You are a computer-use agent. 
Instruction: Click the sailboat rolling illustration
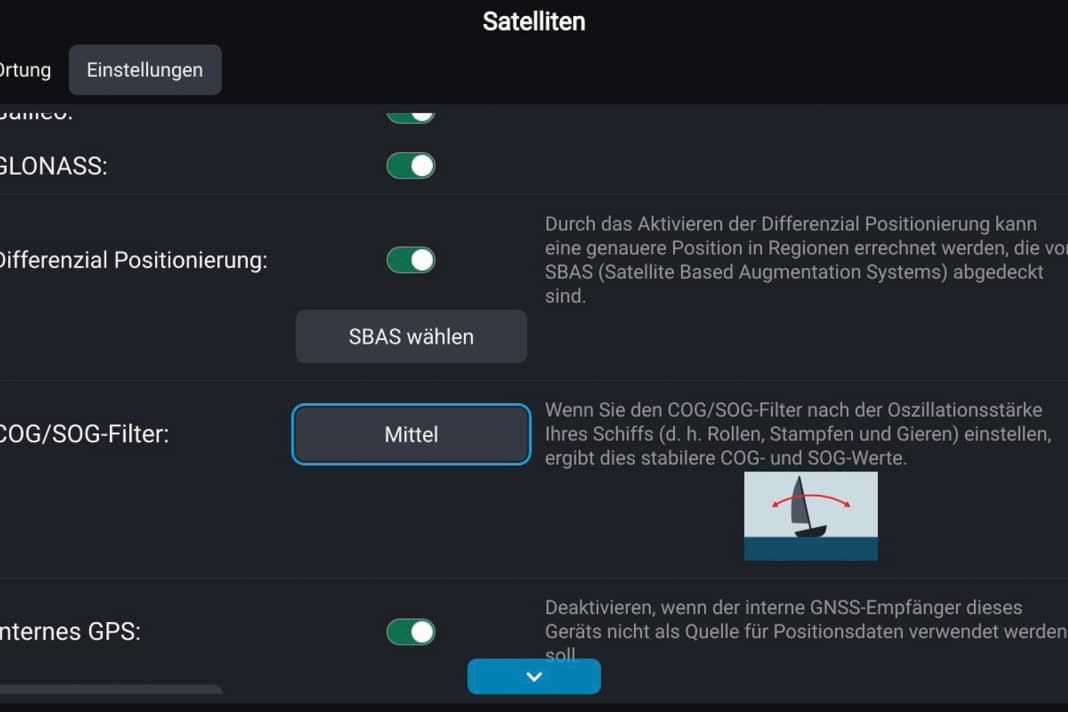point(811,516)
